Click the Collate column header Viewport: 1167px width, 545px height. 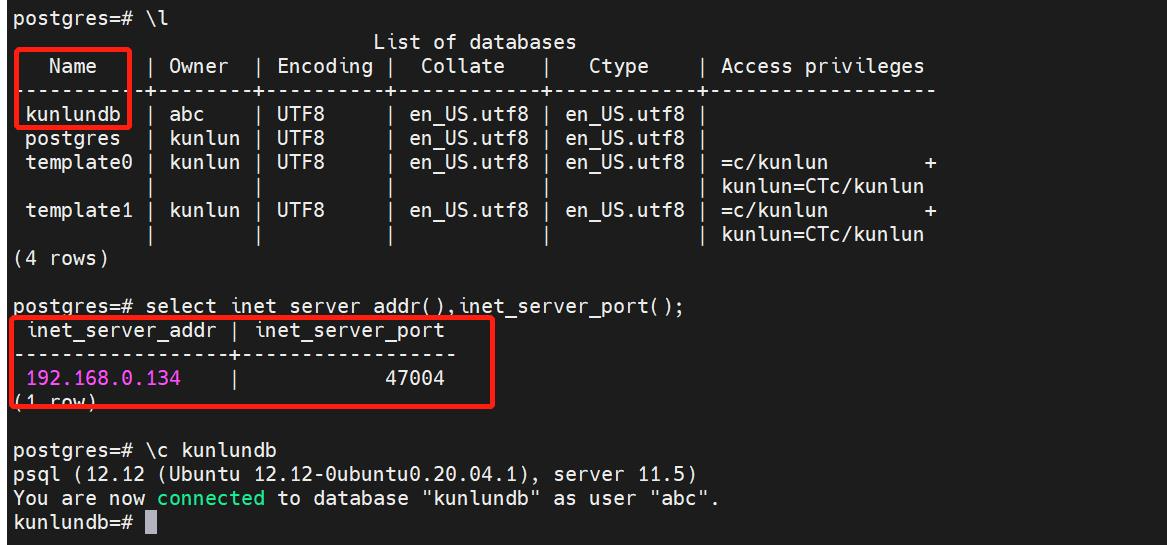click(462, 67)
